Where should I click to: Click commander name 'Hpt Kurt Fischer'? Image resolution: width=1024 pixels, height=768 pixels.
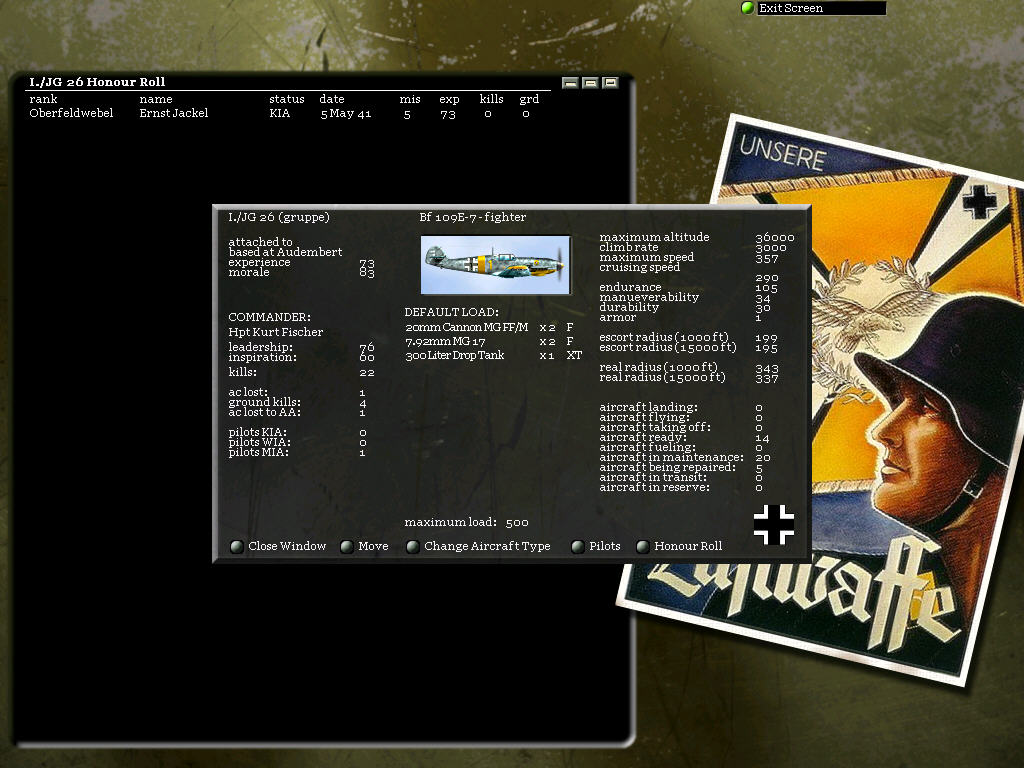276,332
